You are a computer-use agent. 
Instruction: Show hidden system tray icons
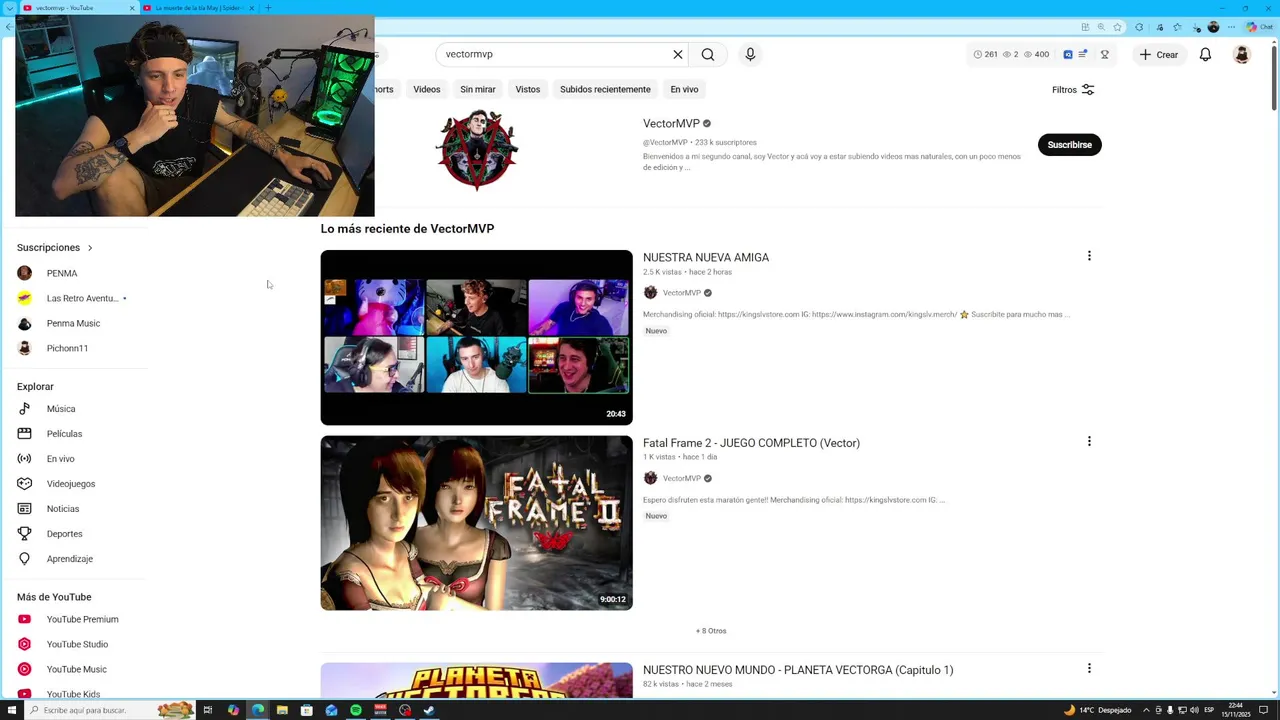click(x=1146, y=710)
